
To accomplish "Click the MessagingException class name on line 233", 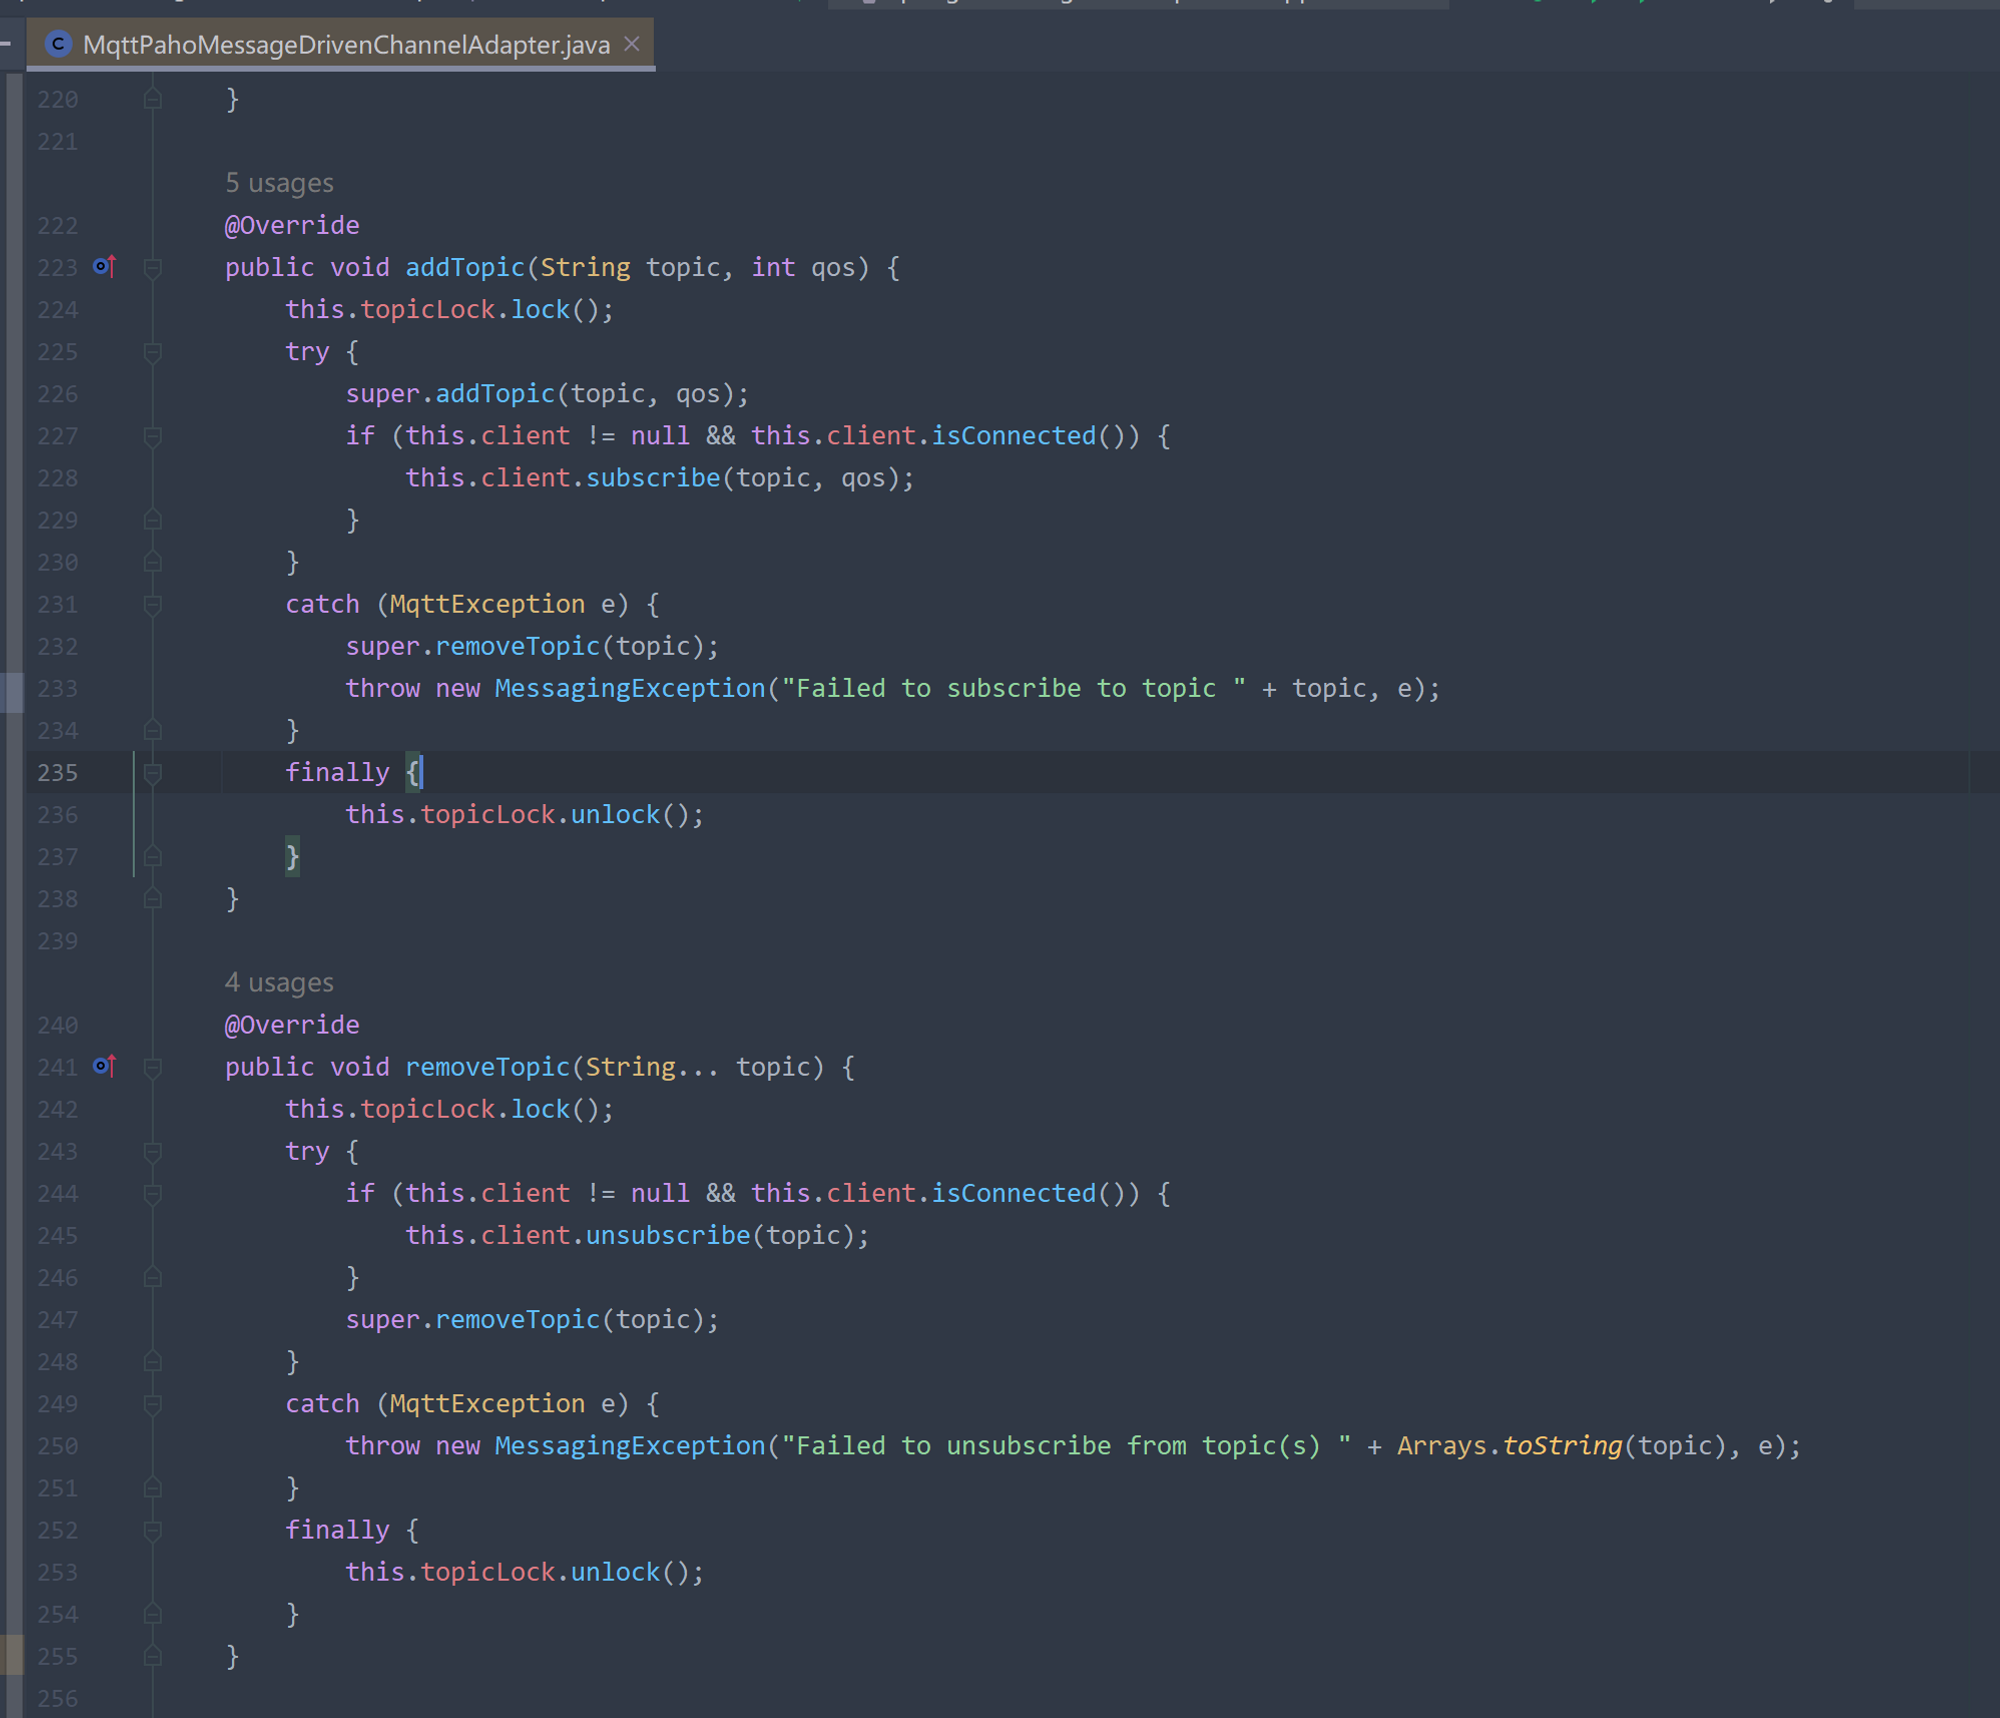I will pyautogui.click(x=629, y=688).
